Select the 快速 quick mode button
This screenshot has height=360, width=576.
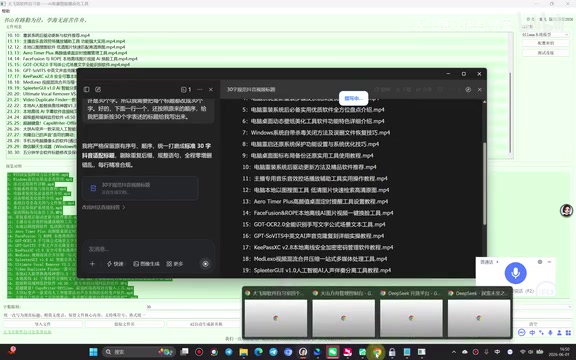[115, 264]
